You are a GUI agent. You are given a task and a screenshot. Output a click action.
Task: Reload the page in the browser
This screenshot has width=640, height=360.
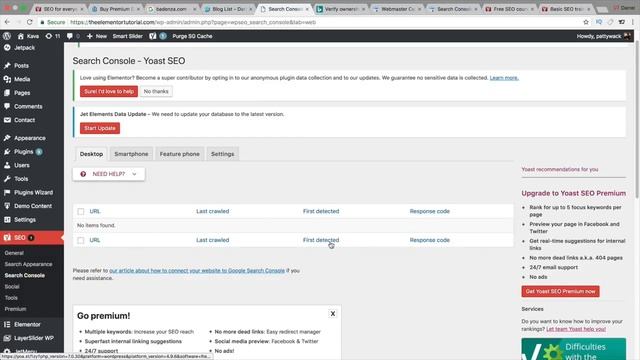29,22
